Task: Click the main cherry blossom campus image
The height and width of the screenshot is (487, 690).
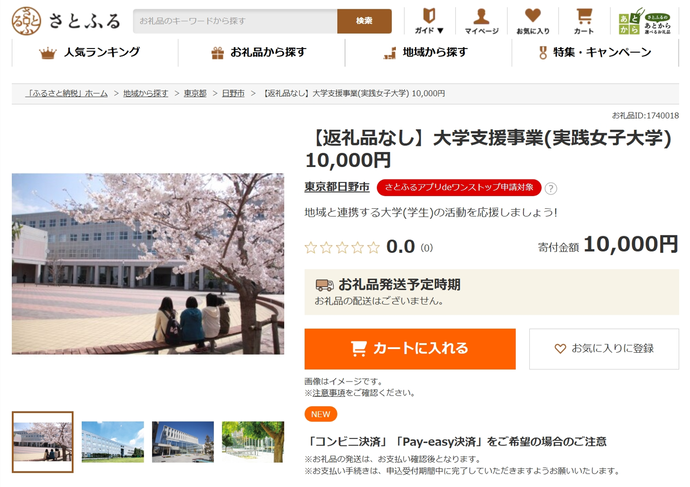Action: pos(148,264)
